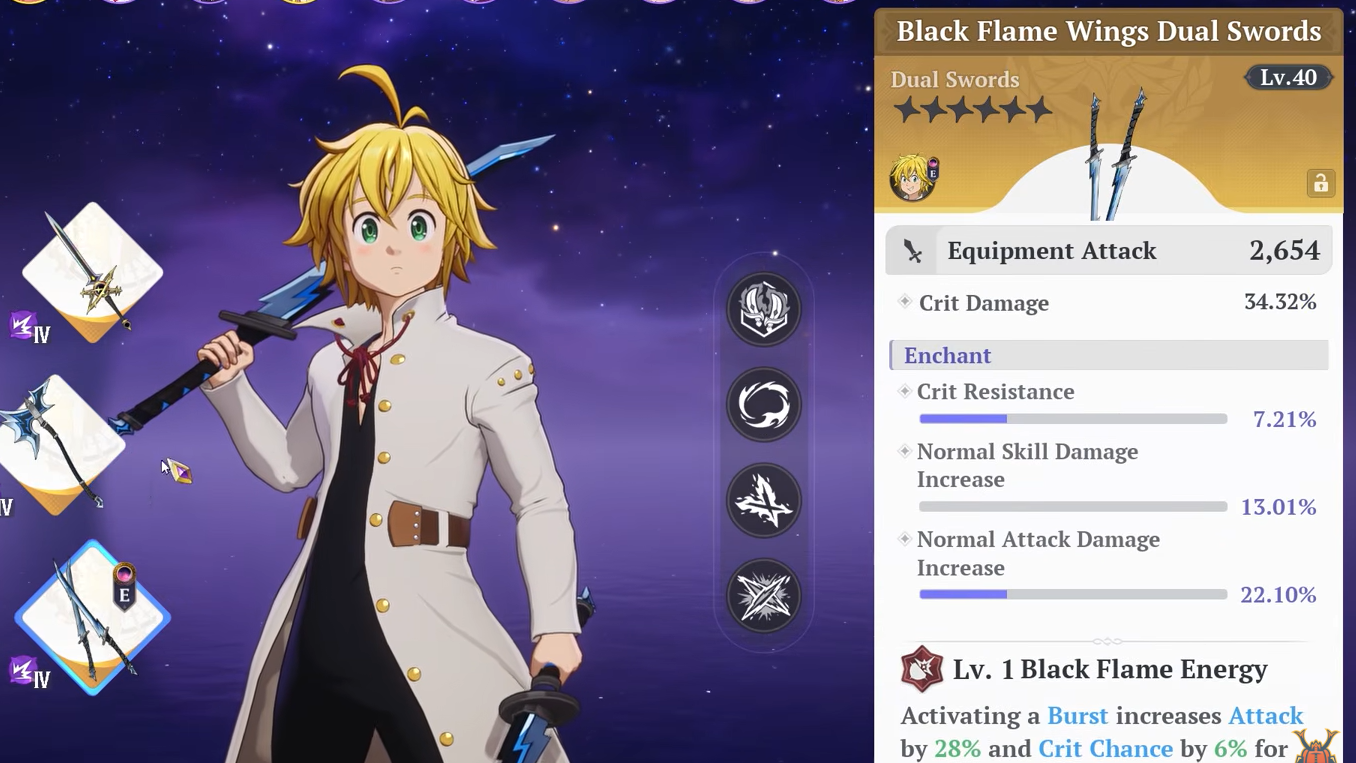Click the Crit Resistance enchant bar
This screenshot has width=1356, height=763.
coord(1072,419)
